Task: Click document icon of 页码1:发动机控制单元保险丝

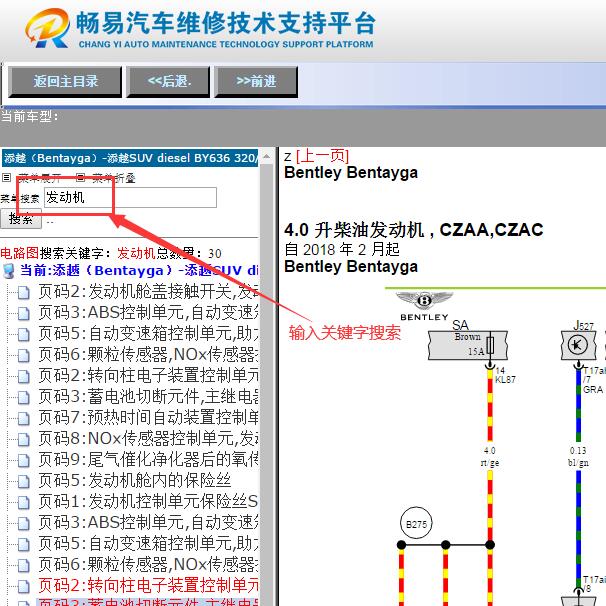Action: click(x=24, y=502)
